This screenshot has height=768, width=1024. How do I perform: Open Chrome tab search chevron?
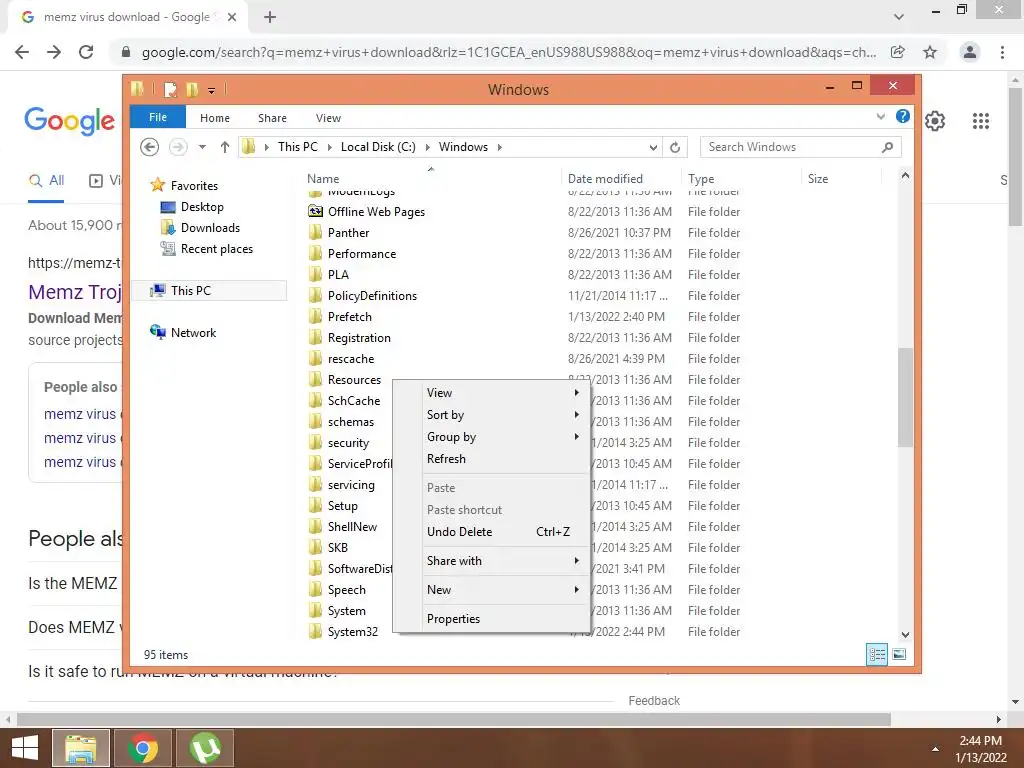click(899, 17)
